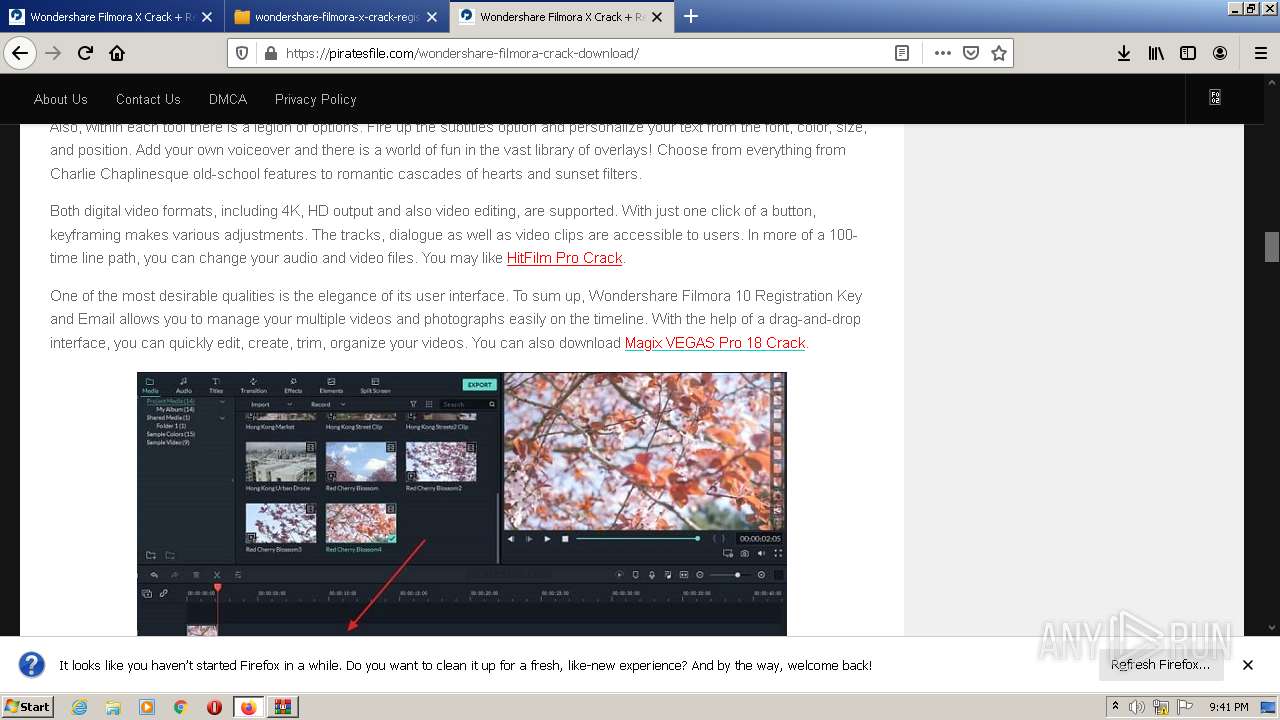Grab the vertical page scrollbar thumb
The height and width of the screenshot is (720, 1280).
point(1272,246)
